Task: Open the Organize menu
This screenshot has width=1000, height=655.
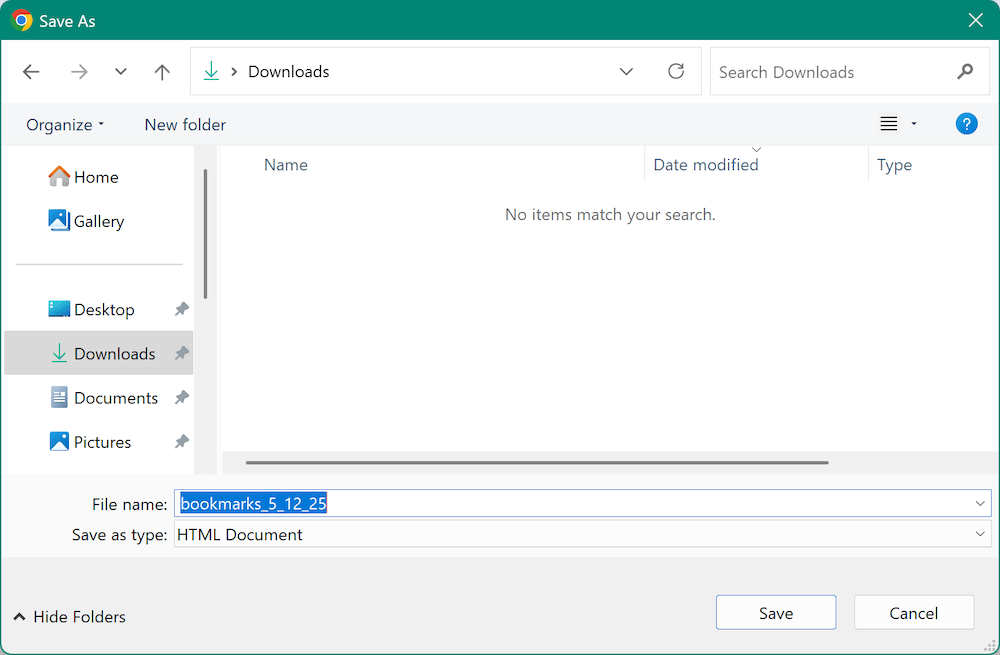Action: coord(64,124)
